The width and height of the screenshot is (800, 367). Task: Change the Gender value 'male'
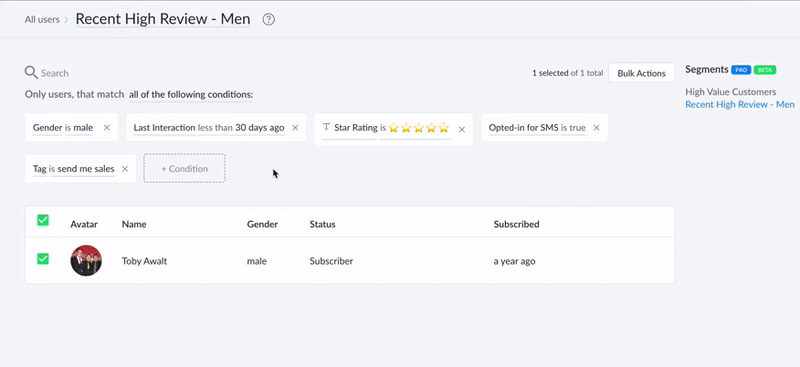[x=83, y=128]
